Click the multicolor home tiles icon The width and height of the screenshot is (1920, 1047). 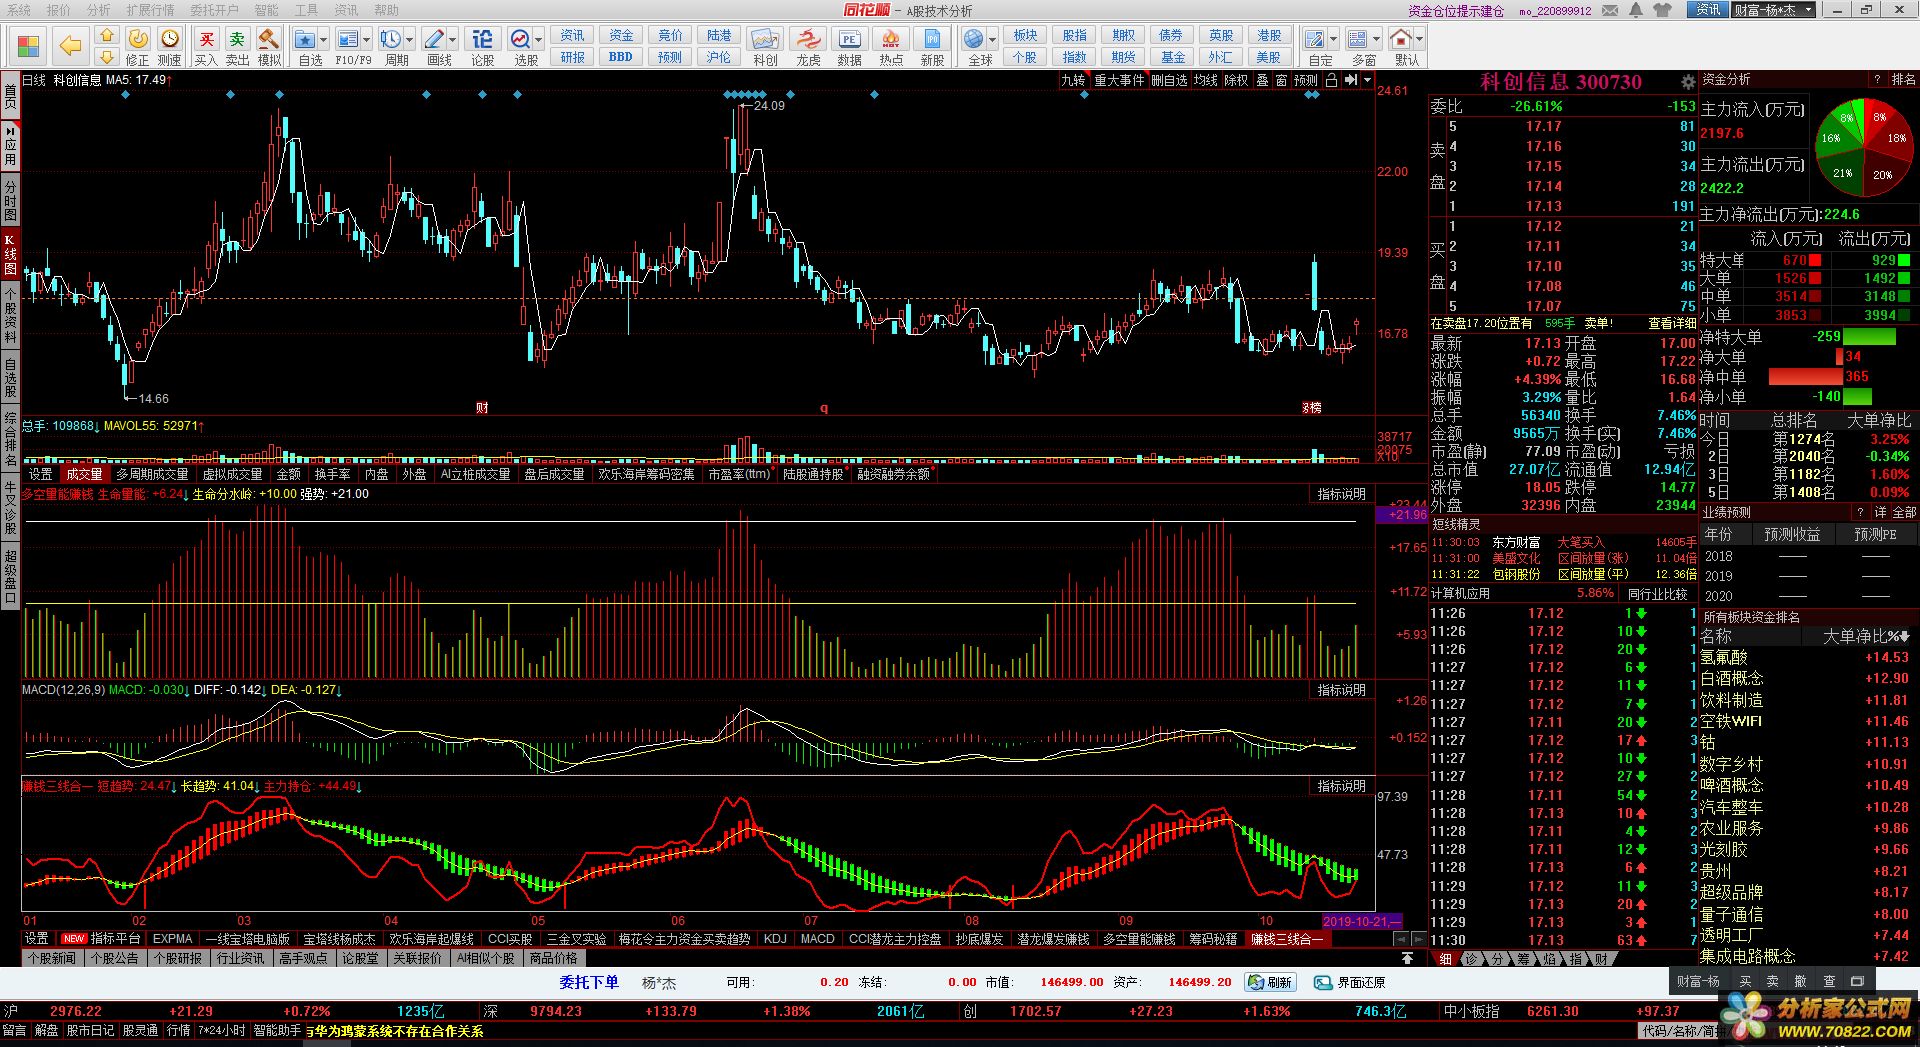28,46
